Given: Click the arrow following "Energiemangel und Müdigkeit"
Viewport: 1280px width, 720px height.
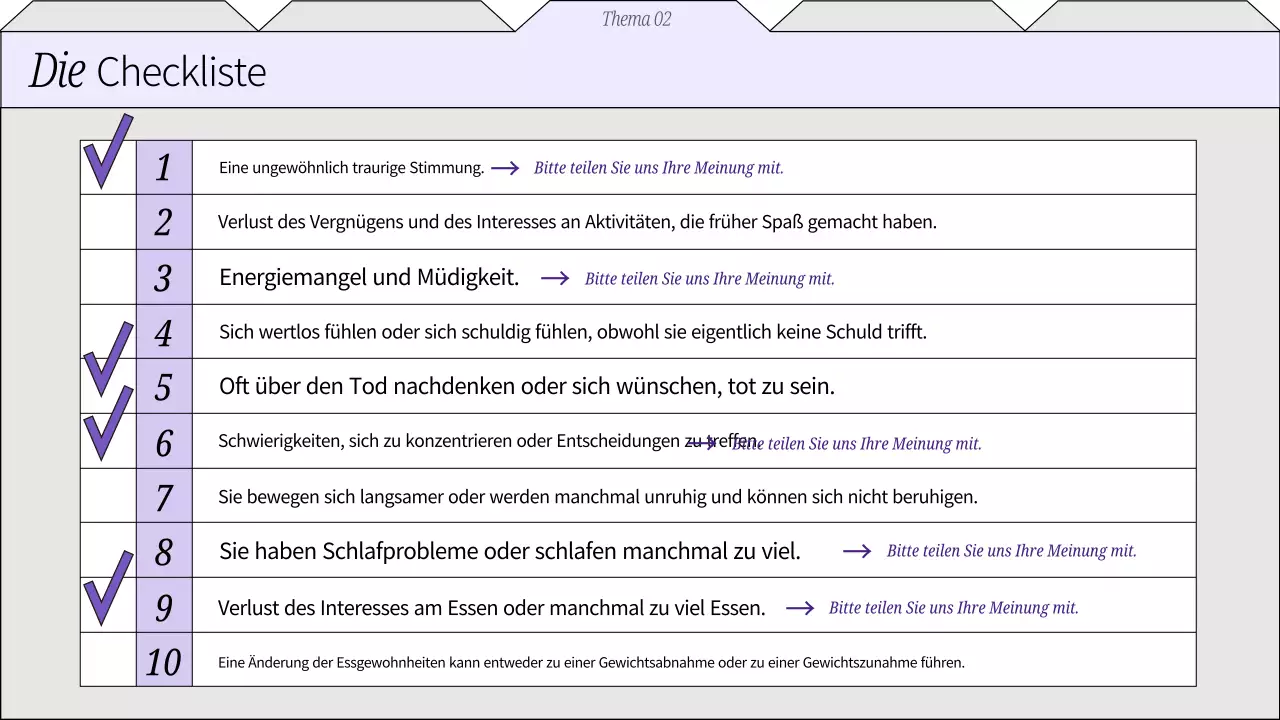Looking at the screenshot, I should pos(555,278).
